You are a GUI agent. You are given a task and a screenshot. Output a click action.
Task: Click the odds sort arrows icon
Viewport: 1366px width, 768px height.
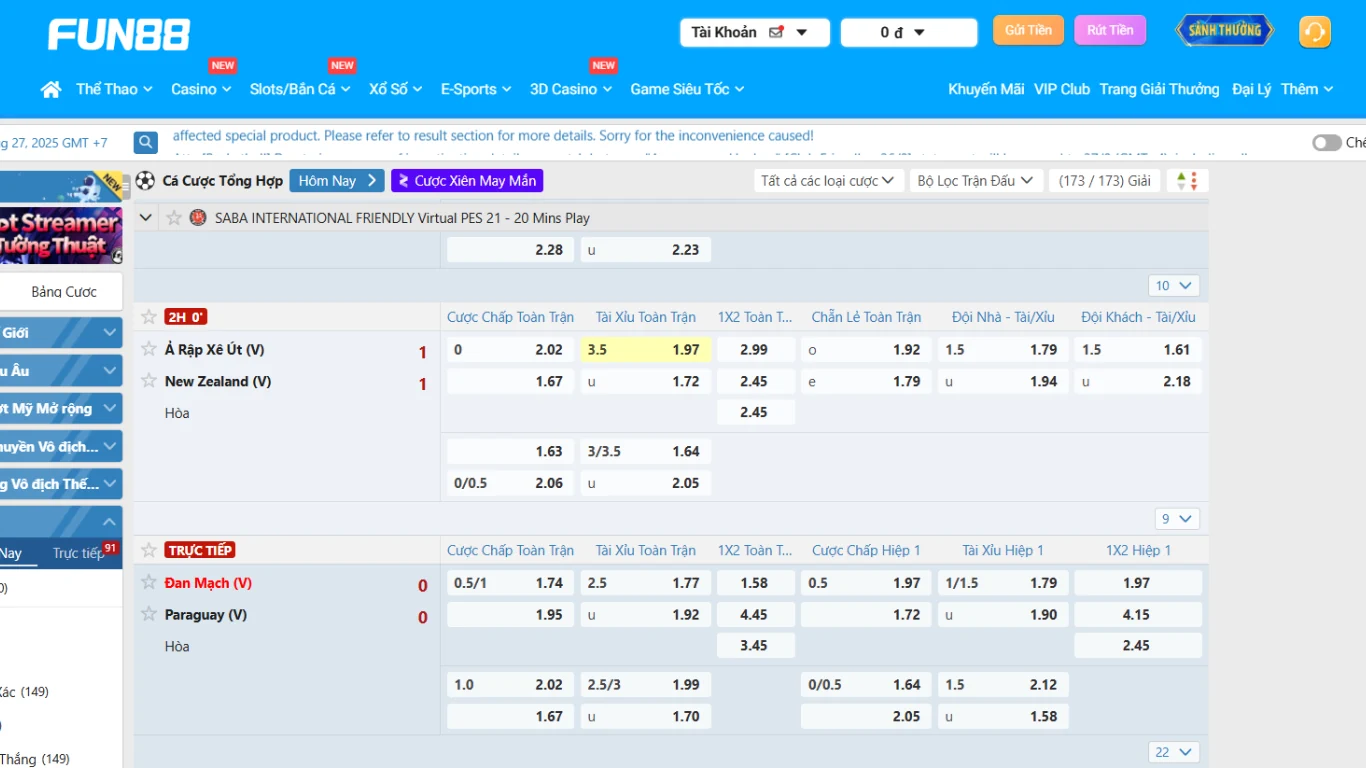1187,181
